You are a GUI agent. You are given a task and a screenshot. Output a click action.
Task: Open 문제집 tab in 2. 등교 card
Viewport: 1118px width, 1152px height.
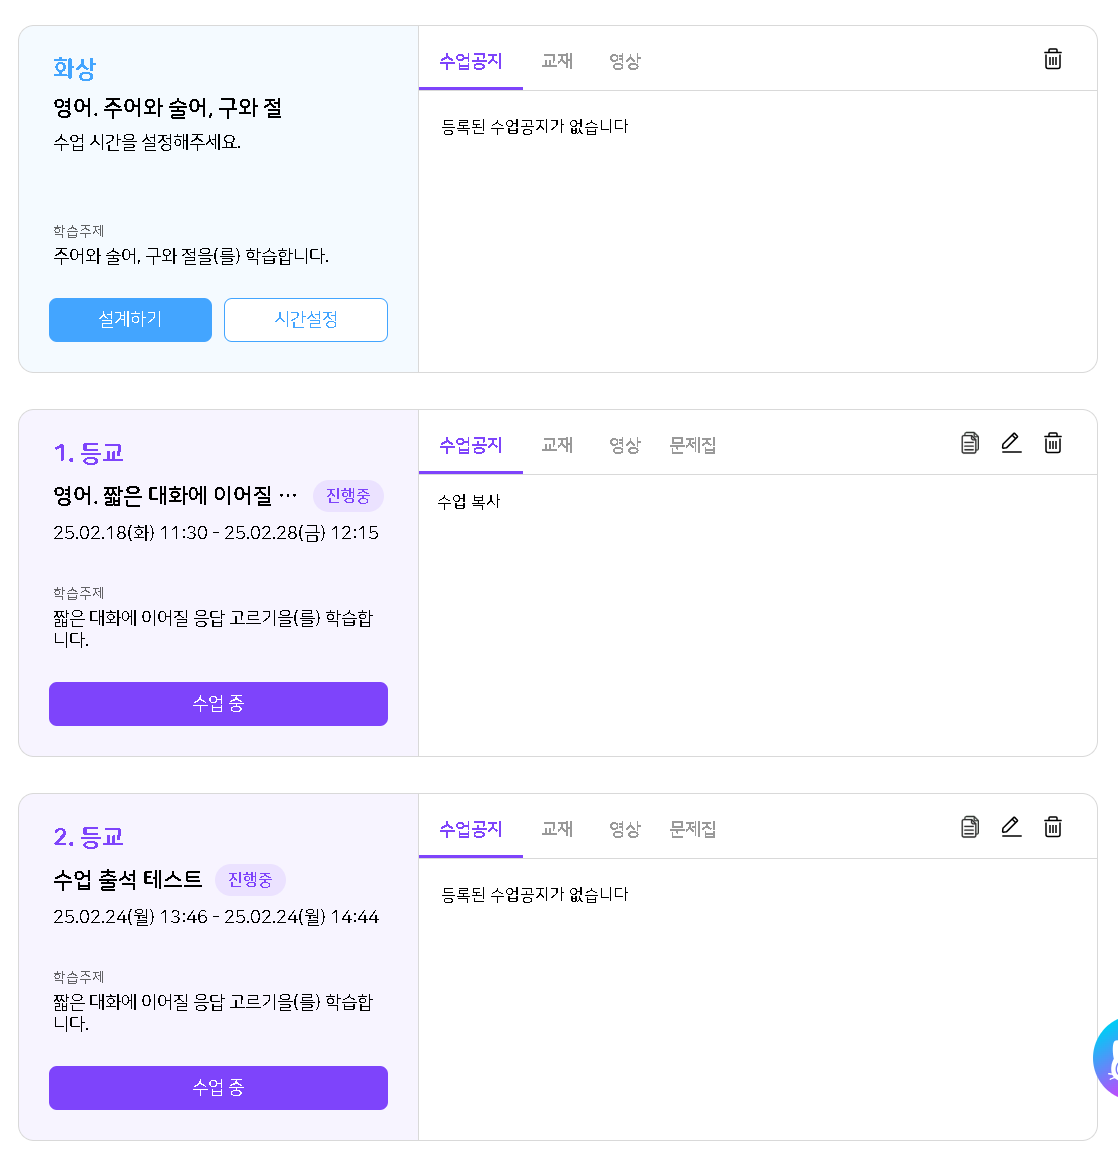692,829
